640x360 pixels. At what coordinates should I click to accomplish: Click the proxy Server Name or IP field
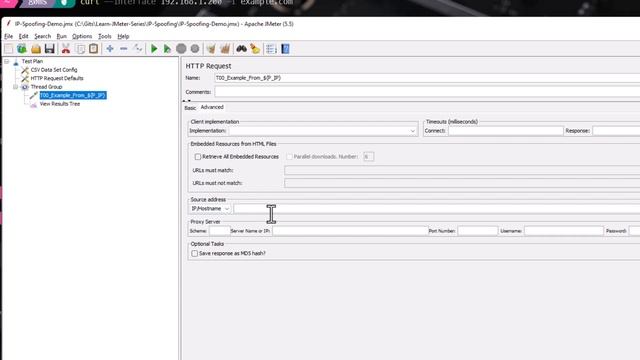(x=350, y=231)
